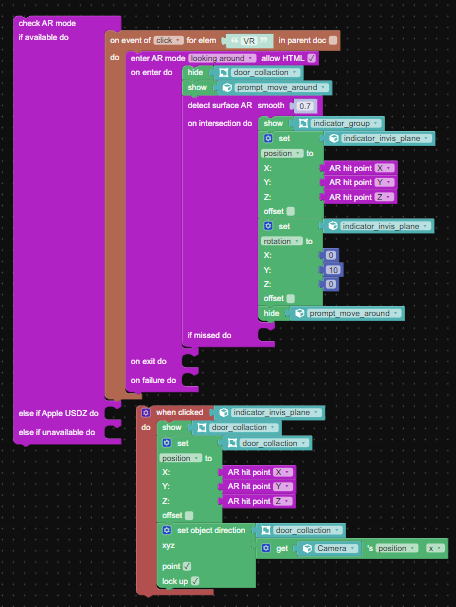The height and width of the screenshot is (607, 456).
Task: Toggle the 'allow HTML' checkbox
Action: pos(311,58)
